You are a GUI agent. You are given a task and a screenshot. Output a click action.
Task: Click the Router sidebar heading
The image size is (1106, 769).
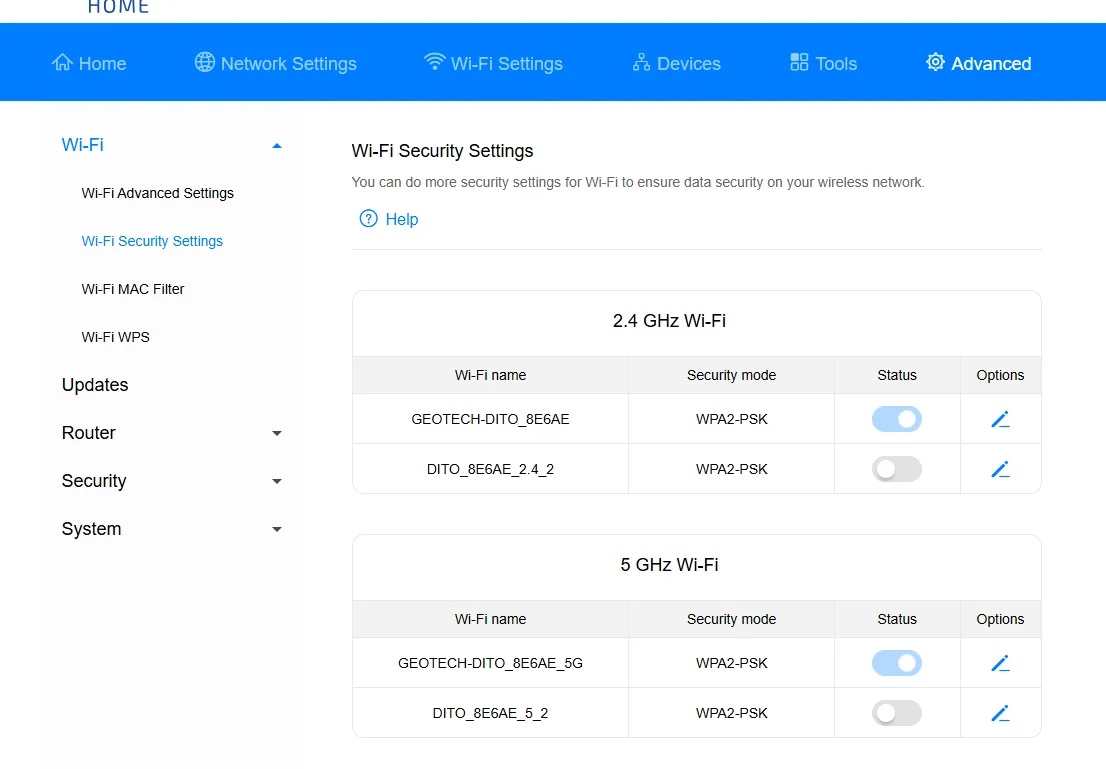[88, 433]
